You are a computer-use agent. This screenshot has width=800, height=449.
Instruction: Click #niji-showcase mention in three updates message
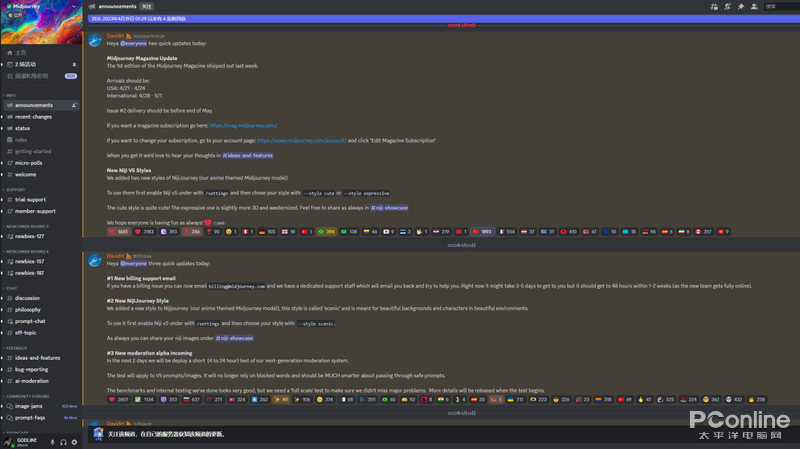[x=234, y=338]
